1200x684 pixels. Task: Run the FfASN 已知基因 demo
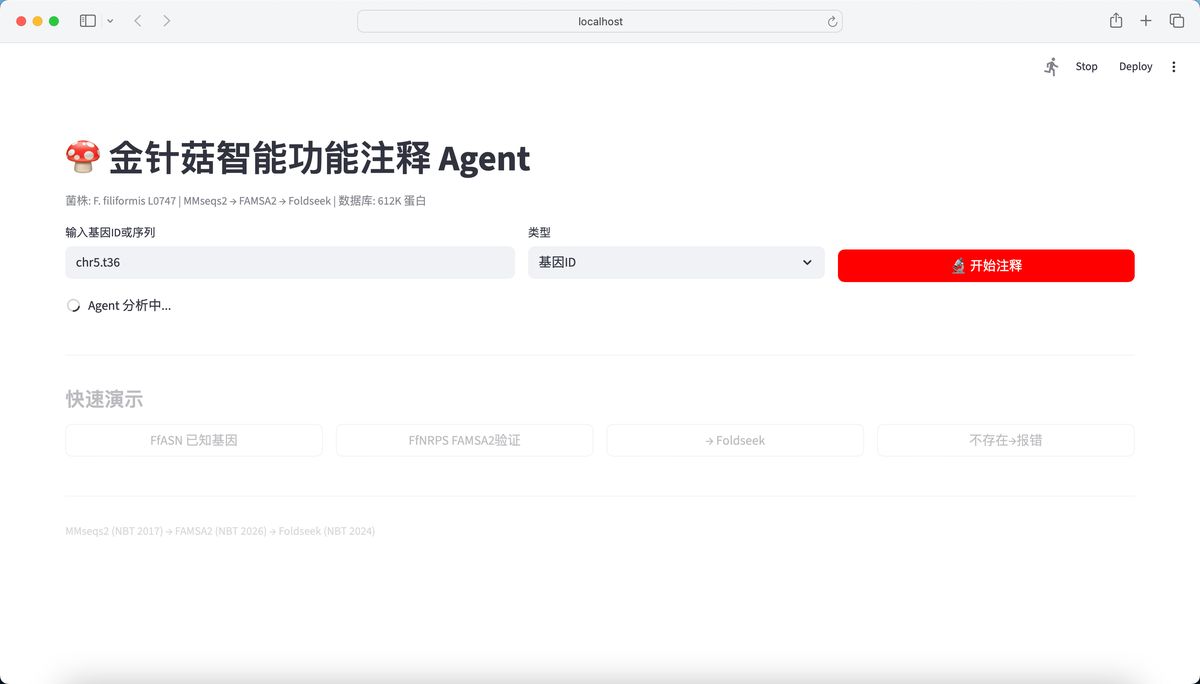pyautogui.click(x=194, y=440)
